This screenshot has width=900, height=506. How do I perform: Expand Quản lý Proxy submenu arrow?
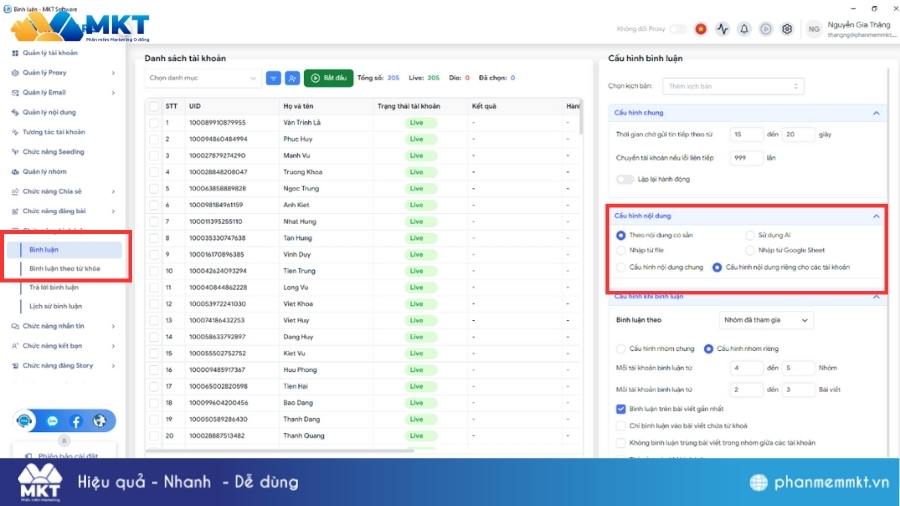[113, 73]
